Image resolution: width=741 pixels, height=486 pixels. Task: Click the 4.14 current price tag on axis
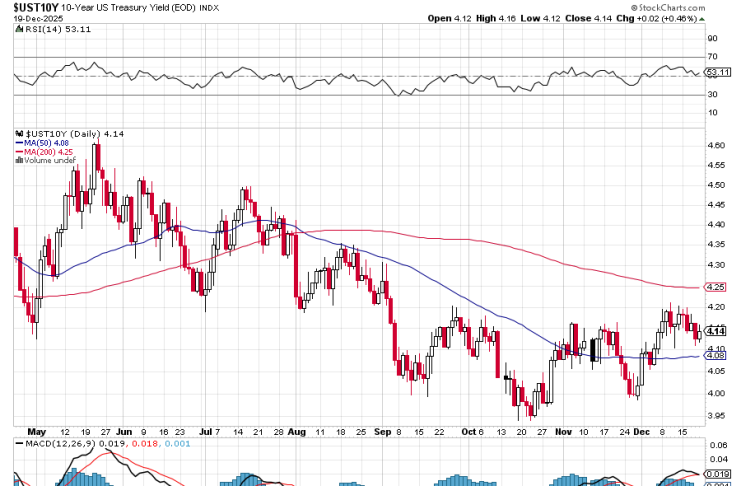(x=715, y=331)
